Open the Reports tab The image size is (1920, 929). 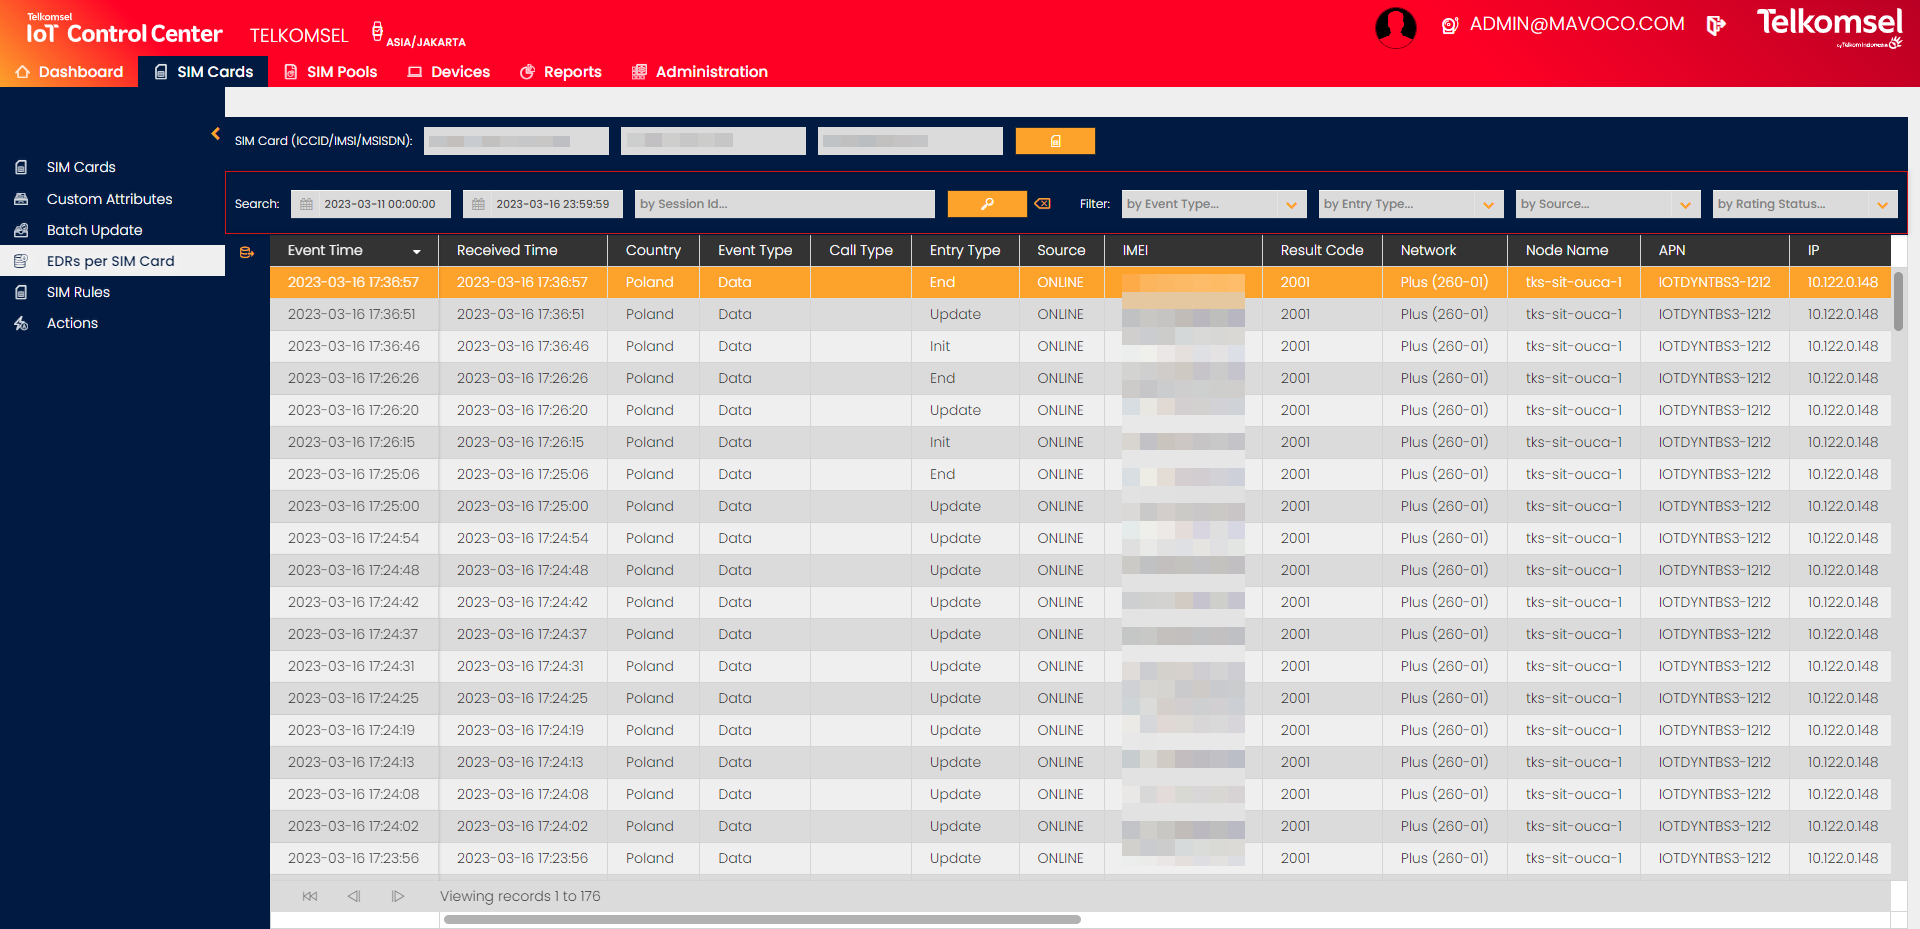561,72
